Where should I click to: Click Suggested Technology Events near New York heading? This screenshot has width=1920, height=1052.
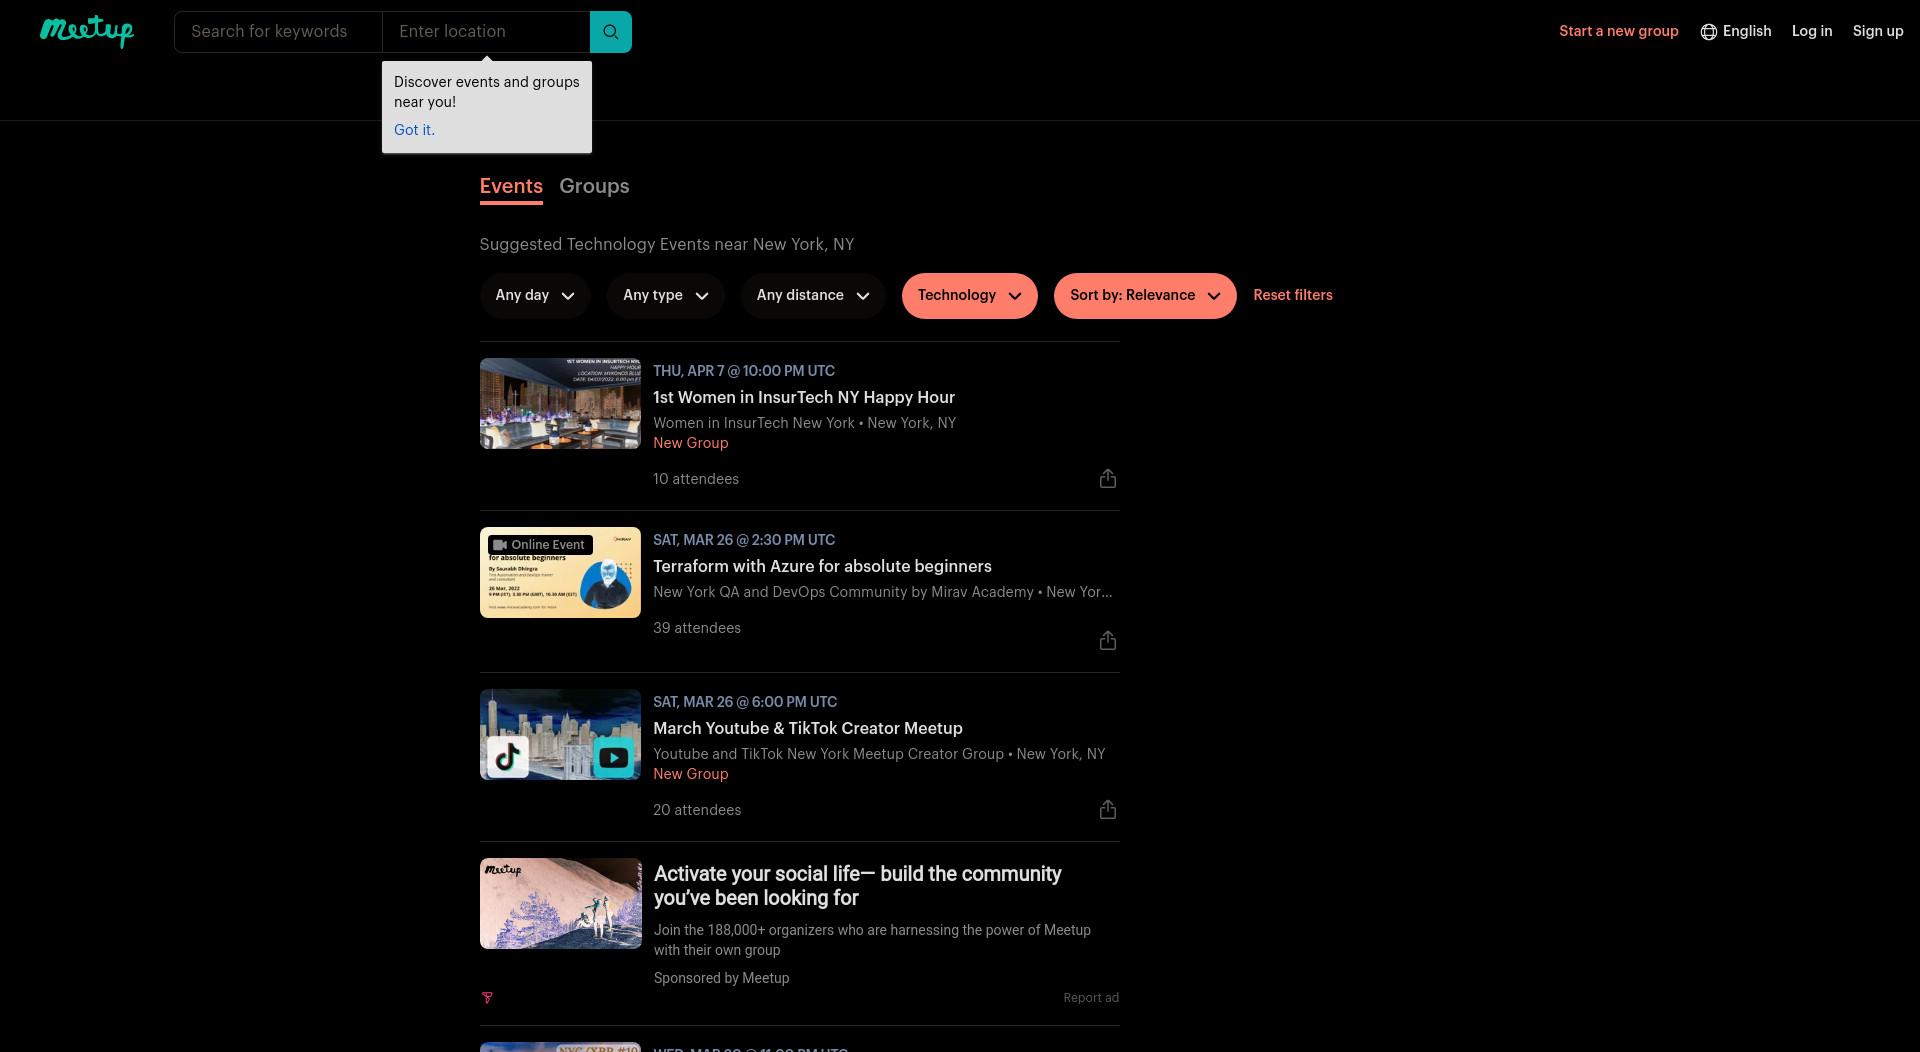point(667,245)
